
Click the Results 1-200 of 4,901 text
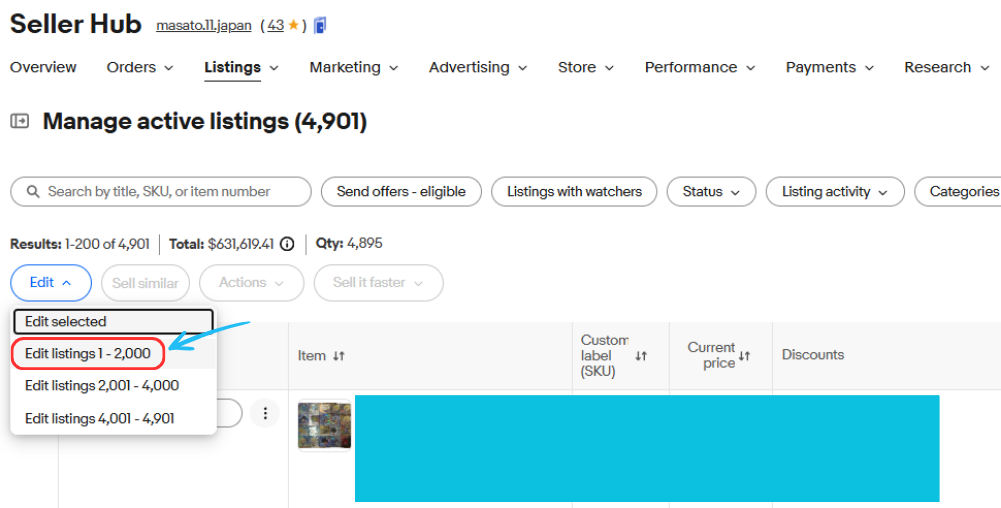[x=80, y=244]
